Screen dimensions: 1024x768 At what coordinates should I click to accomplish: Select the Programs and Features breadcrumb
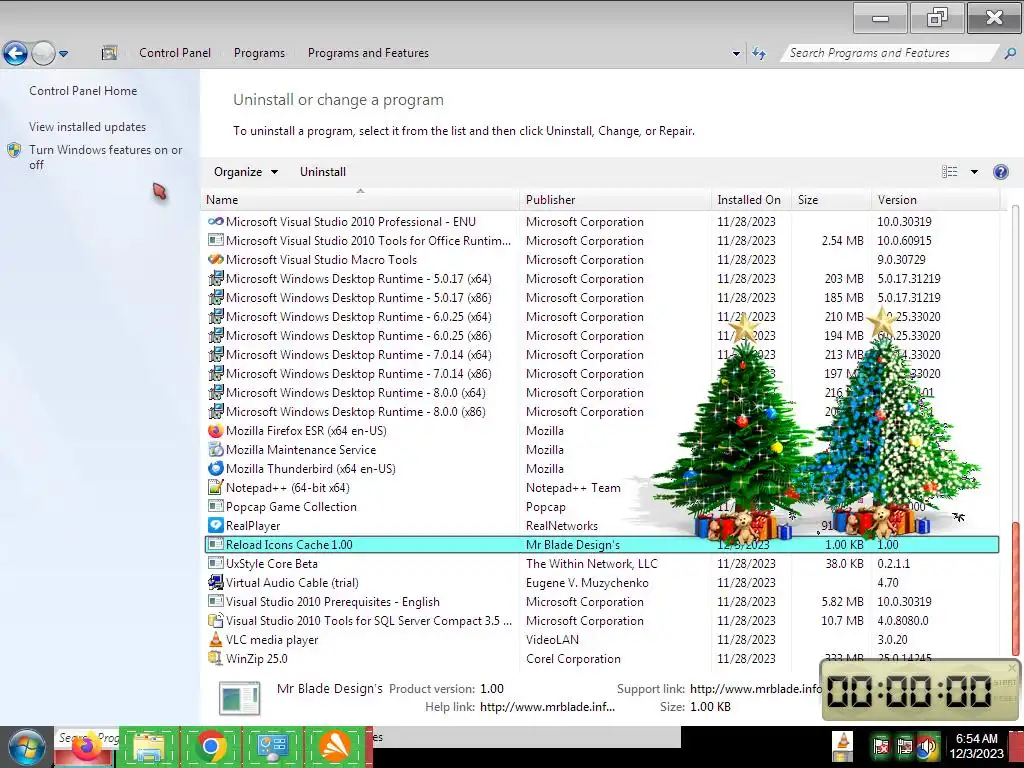pos(368,53)
